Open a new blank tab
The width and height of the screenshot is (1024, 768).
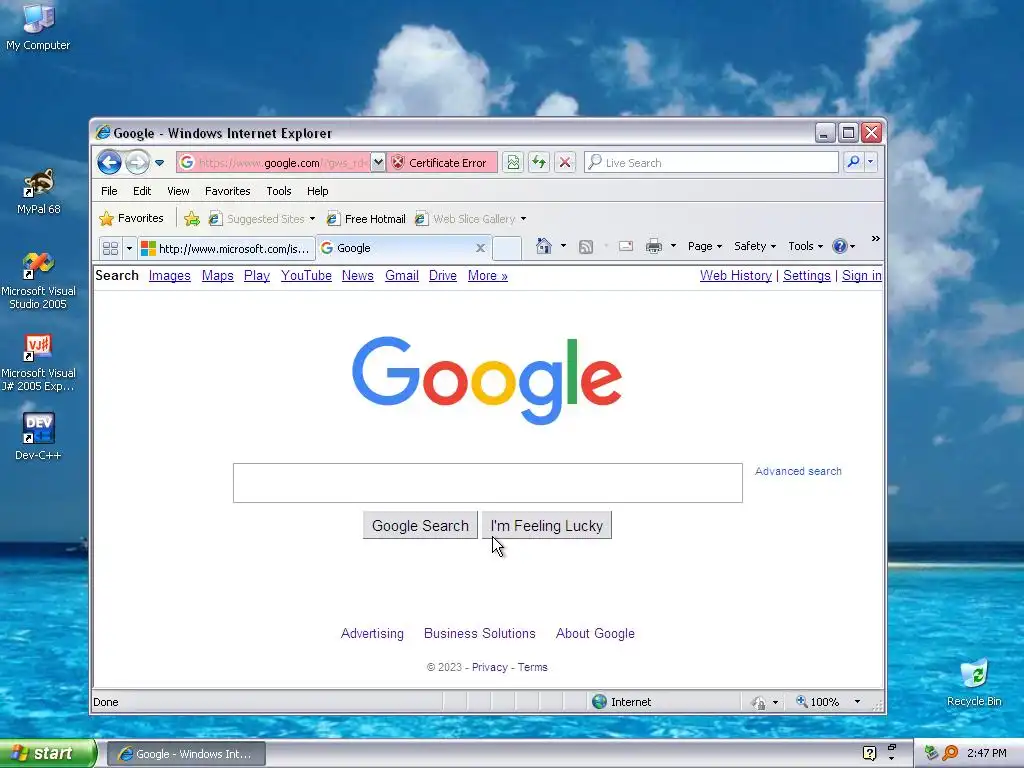point(507,248)
